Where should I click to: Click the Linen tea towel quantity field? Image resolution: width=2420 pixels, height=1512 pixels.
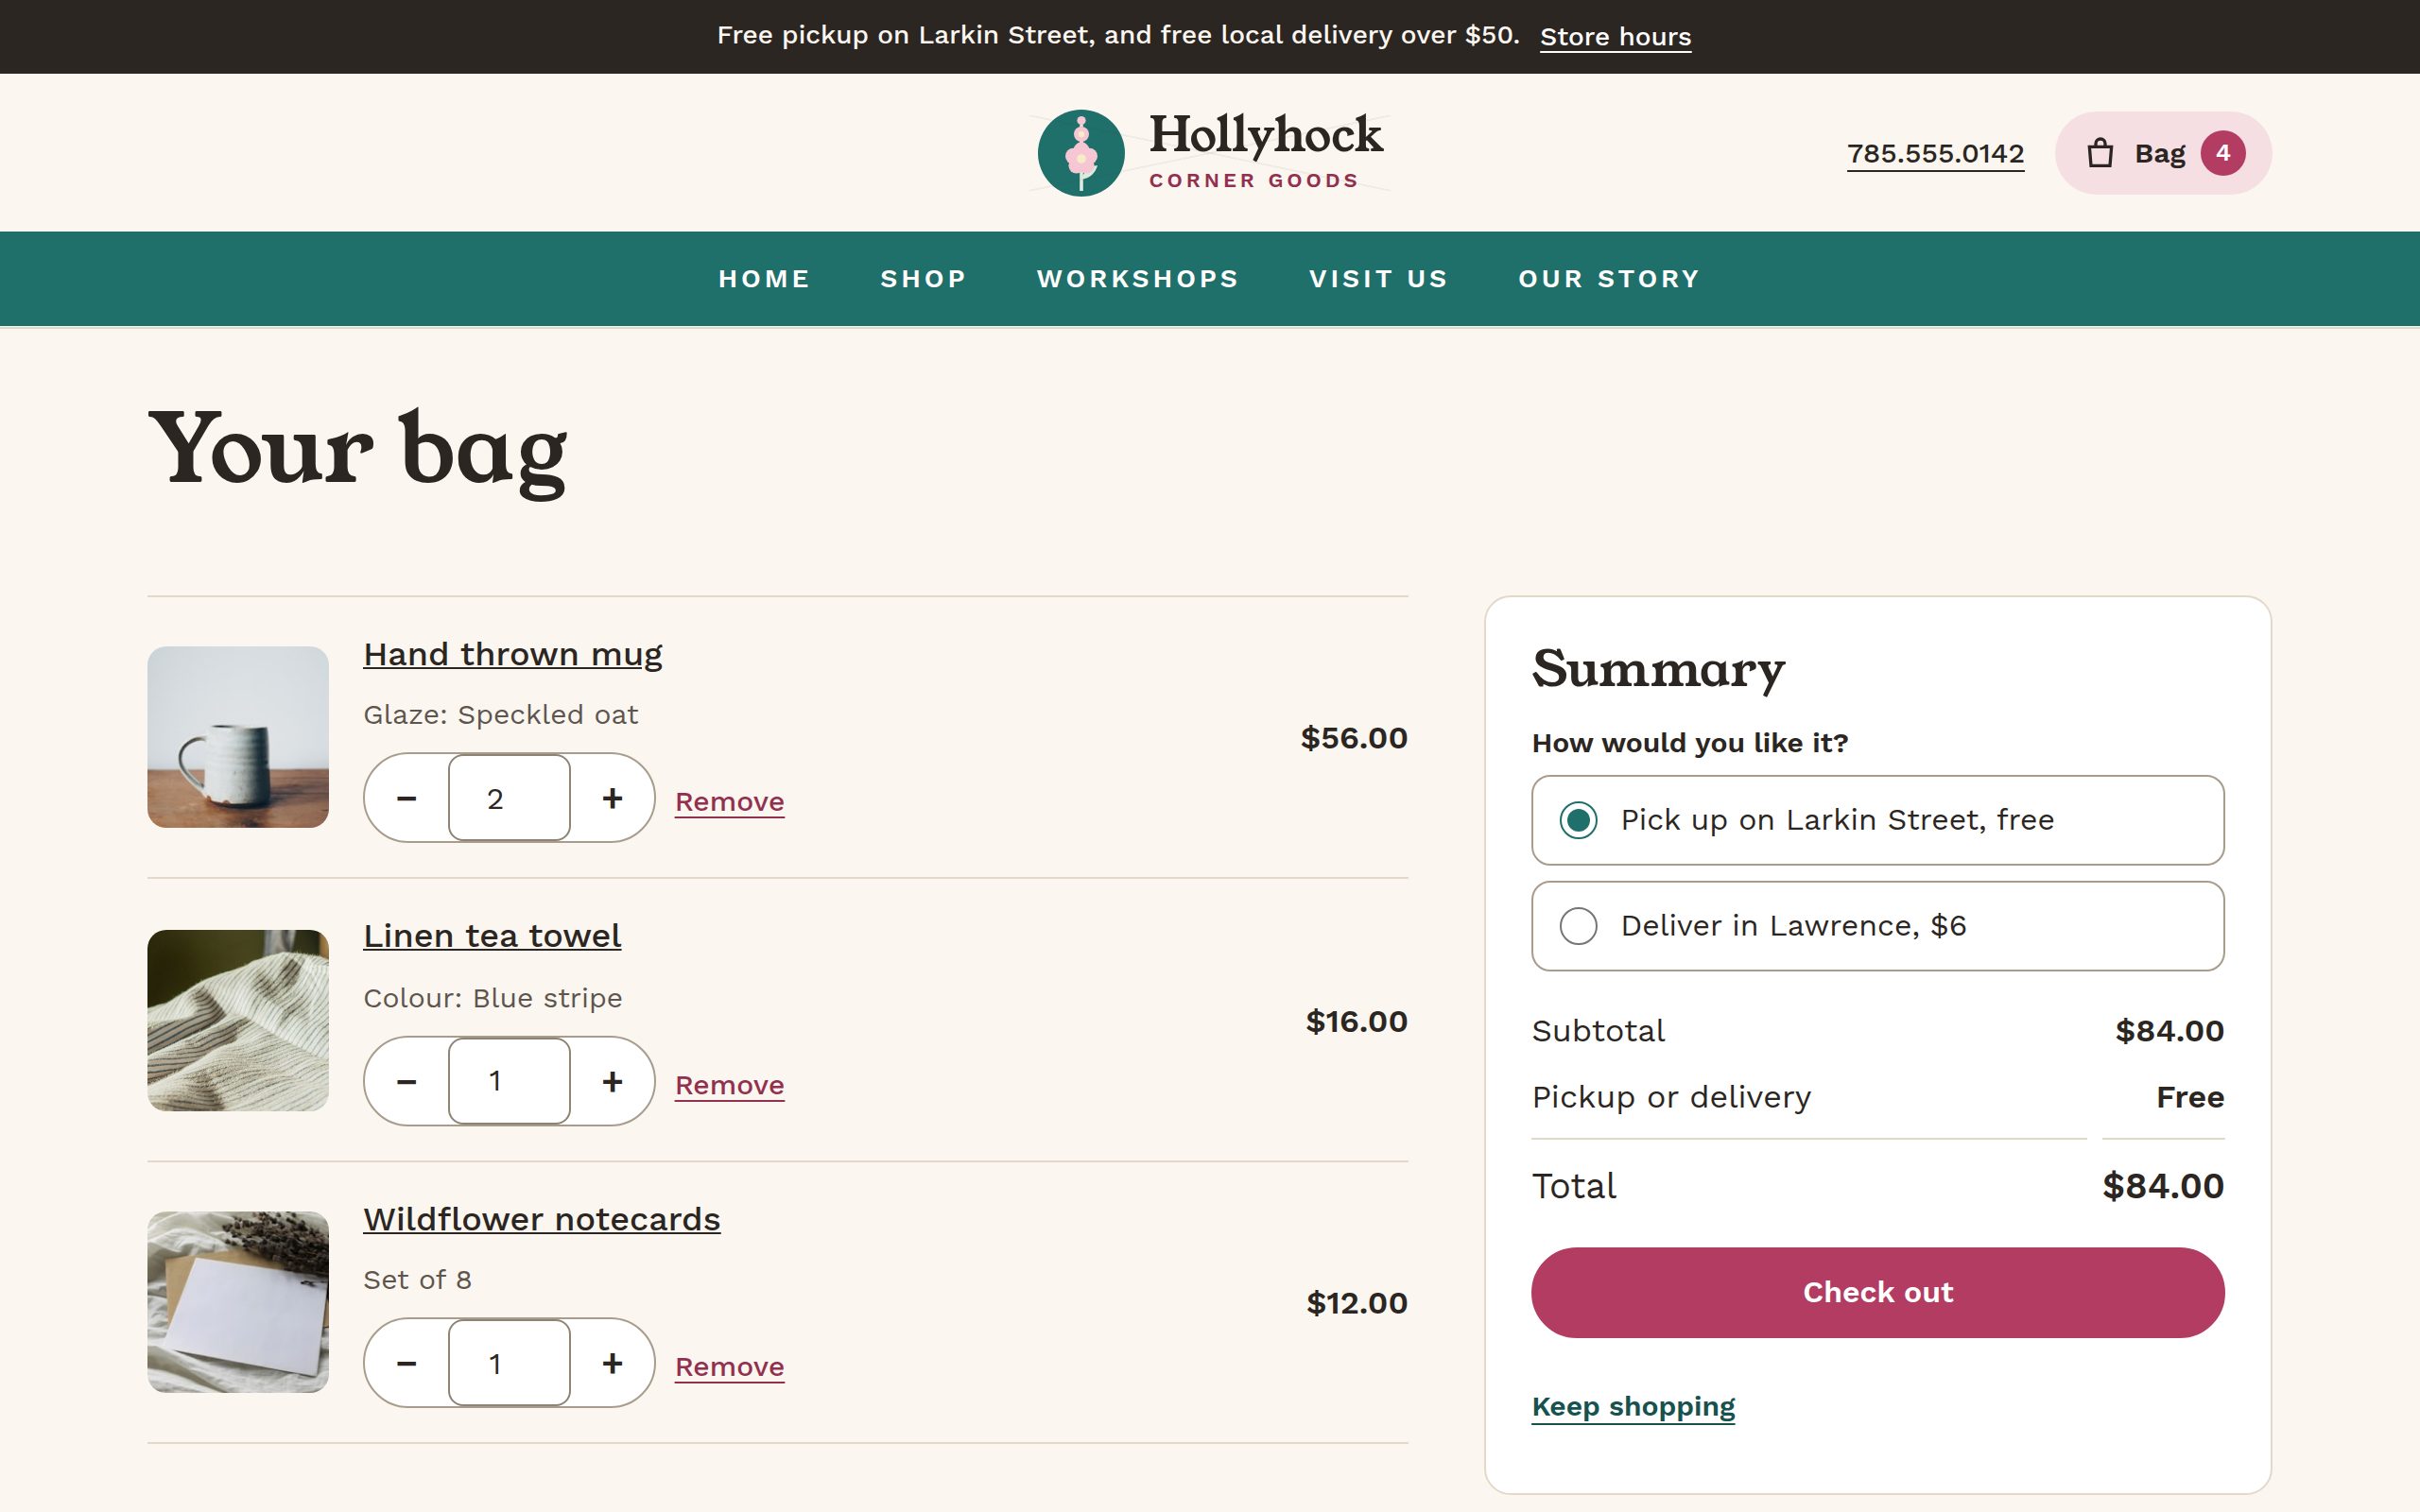[509, 1081]
